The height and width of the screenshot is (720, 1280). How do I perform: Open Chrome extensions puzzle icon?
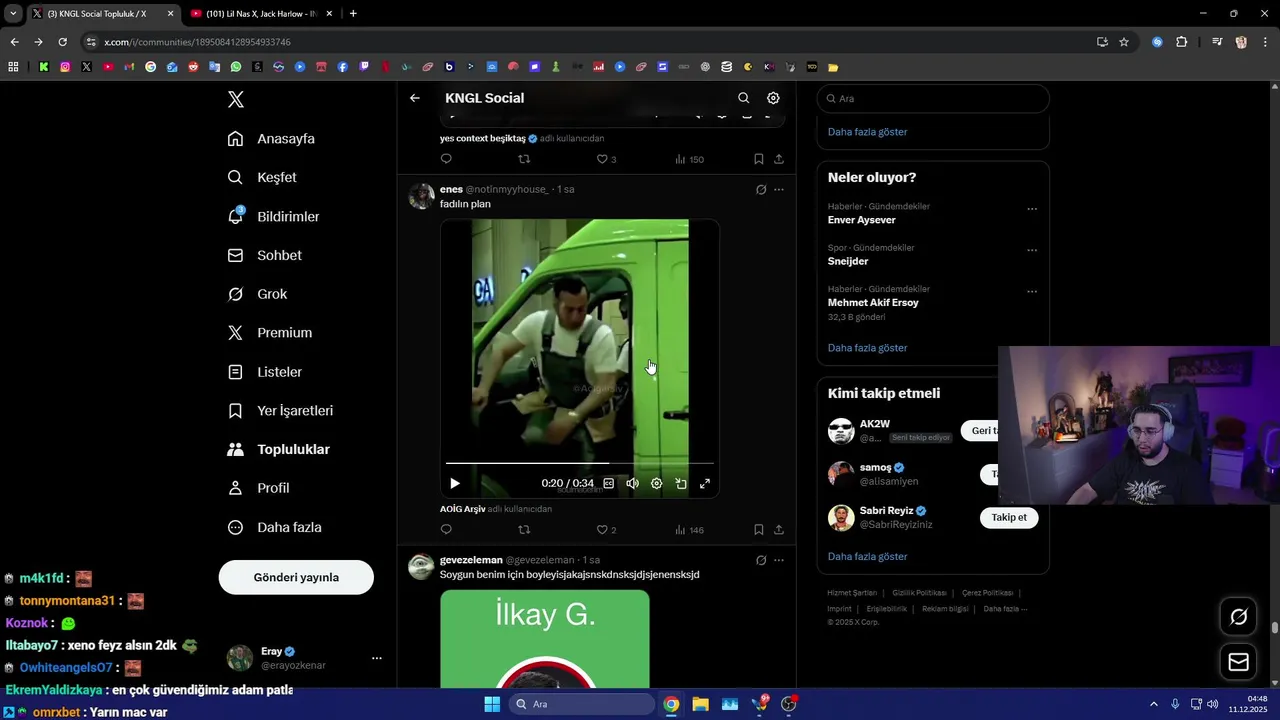coord(1181,42)
